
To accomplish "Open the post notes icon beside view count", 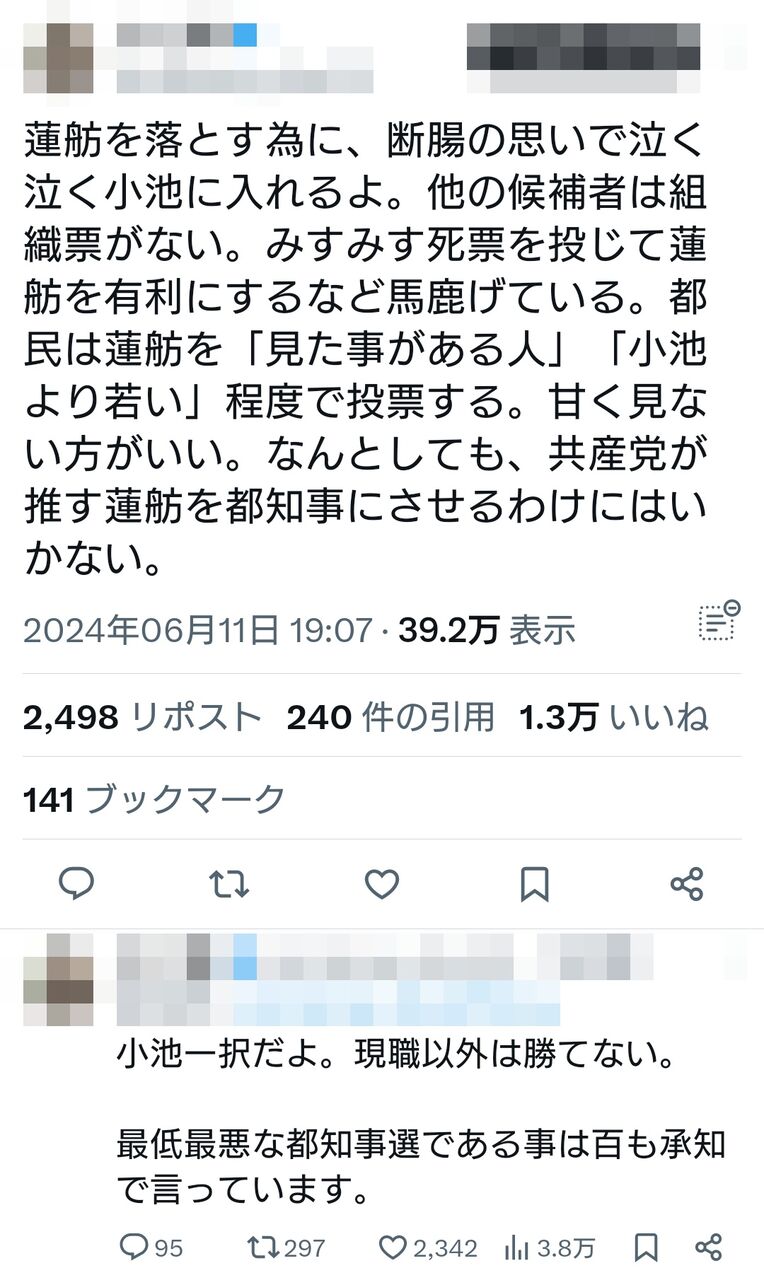I will [718, 620].
